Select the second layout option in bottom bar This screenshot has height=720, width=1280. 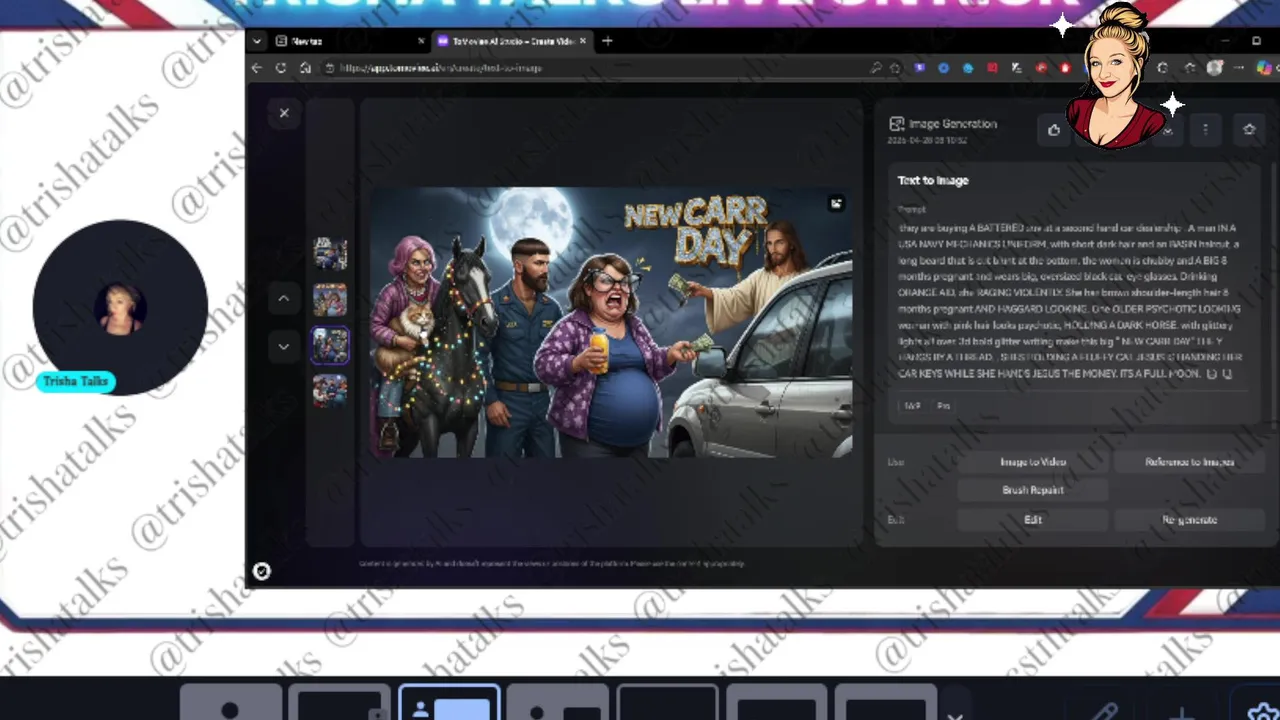coord(340,703)
